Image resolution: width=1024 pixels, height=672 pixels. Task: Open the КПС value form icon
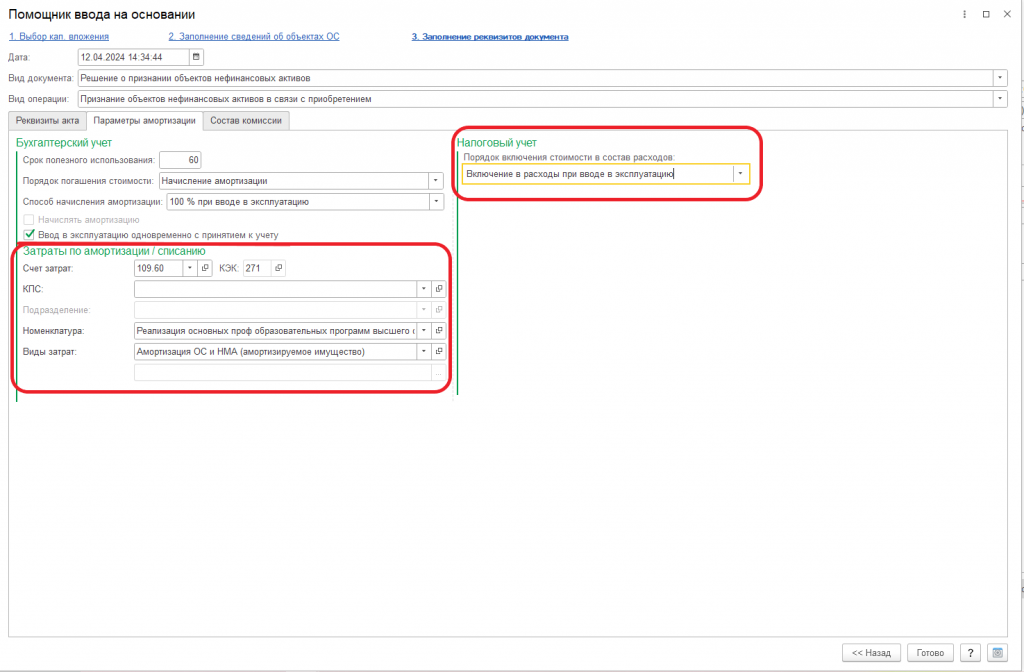click(x=439, y=289)
